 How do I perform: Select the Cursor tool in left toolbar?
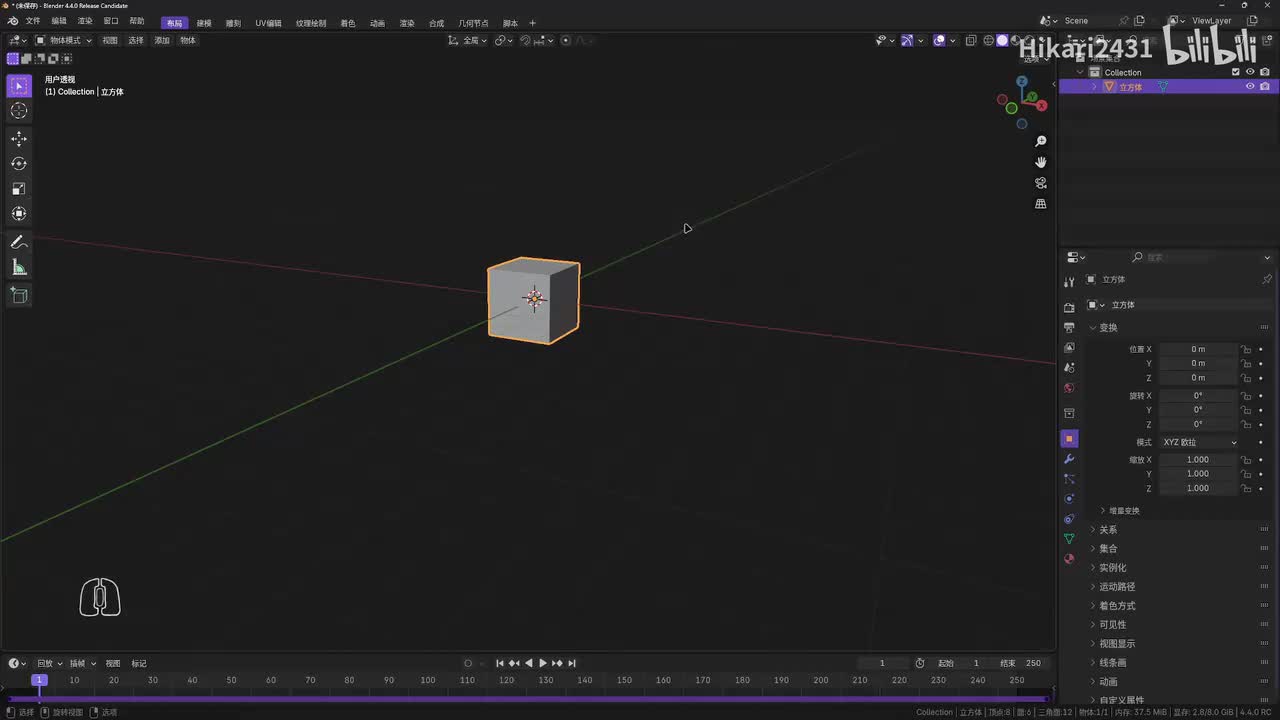coord(19,111)
